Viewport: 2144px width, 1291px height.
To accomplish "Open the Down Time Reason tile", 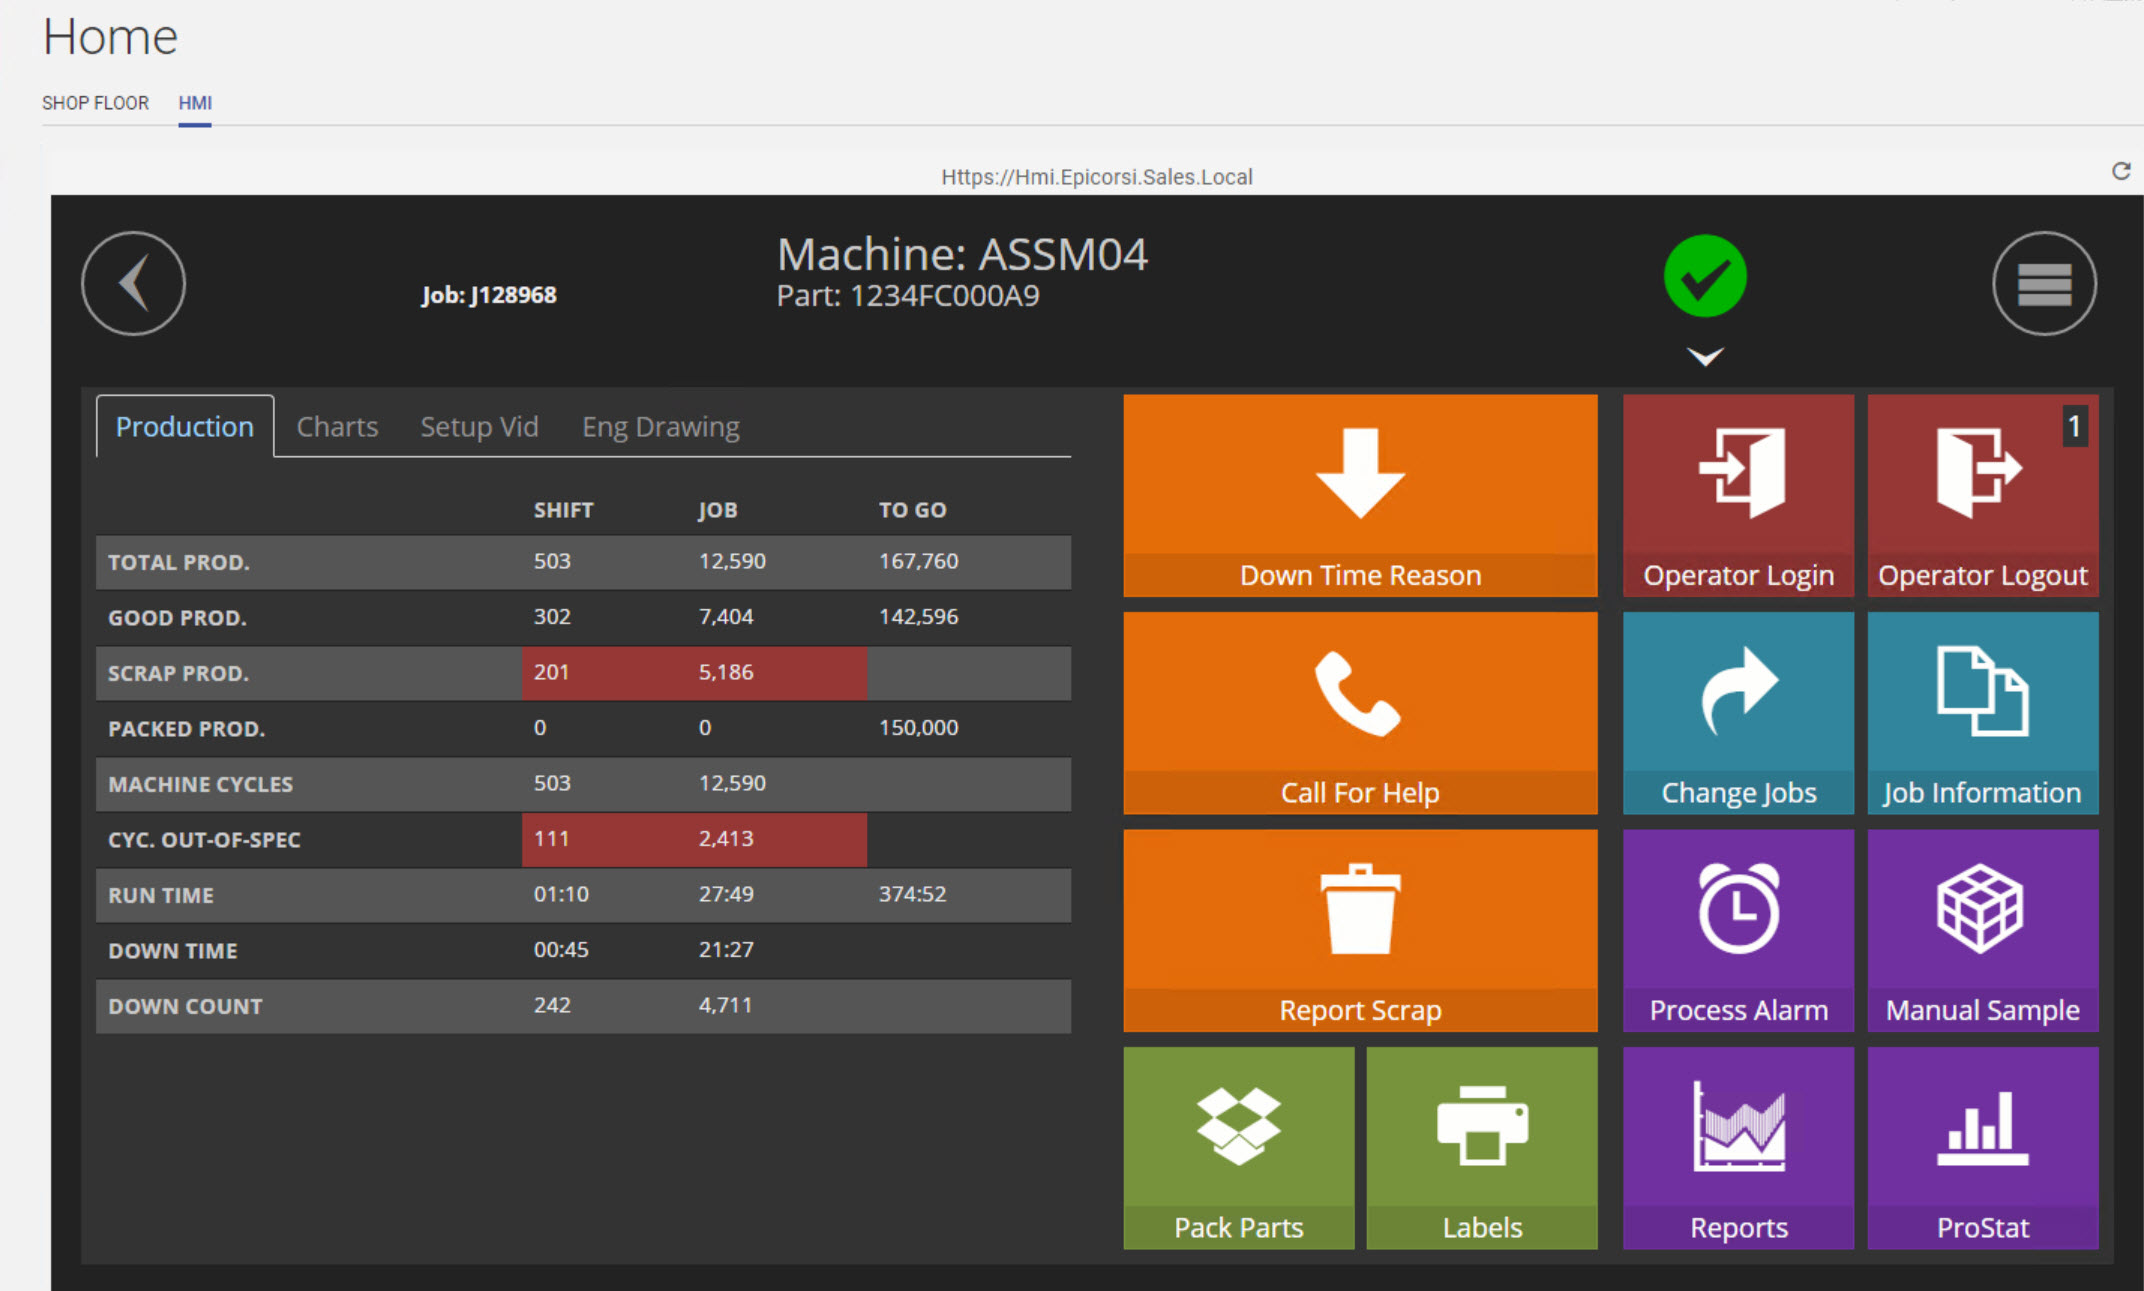I will pos(1360,495).
